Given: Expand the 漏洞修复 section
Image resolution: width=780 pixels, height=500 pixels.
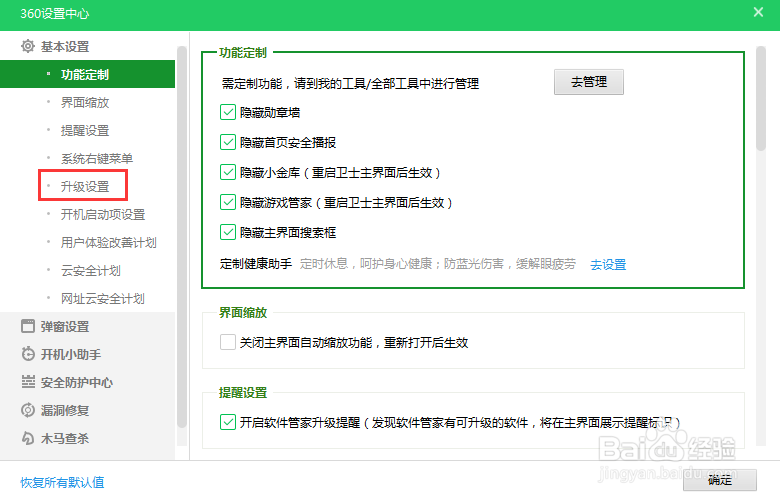Looking at the screenshot, I should (x=65, y=410).
